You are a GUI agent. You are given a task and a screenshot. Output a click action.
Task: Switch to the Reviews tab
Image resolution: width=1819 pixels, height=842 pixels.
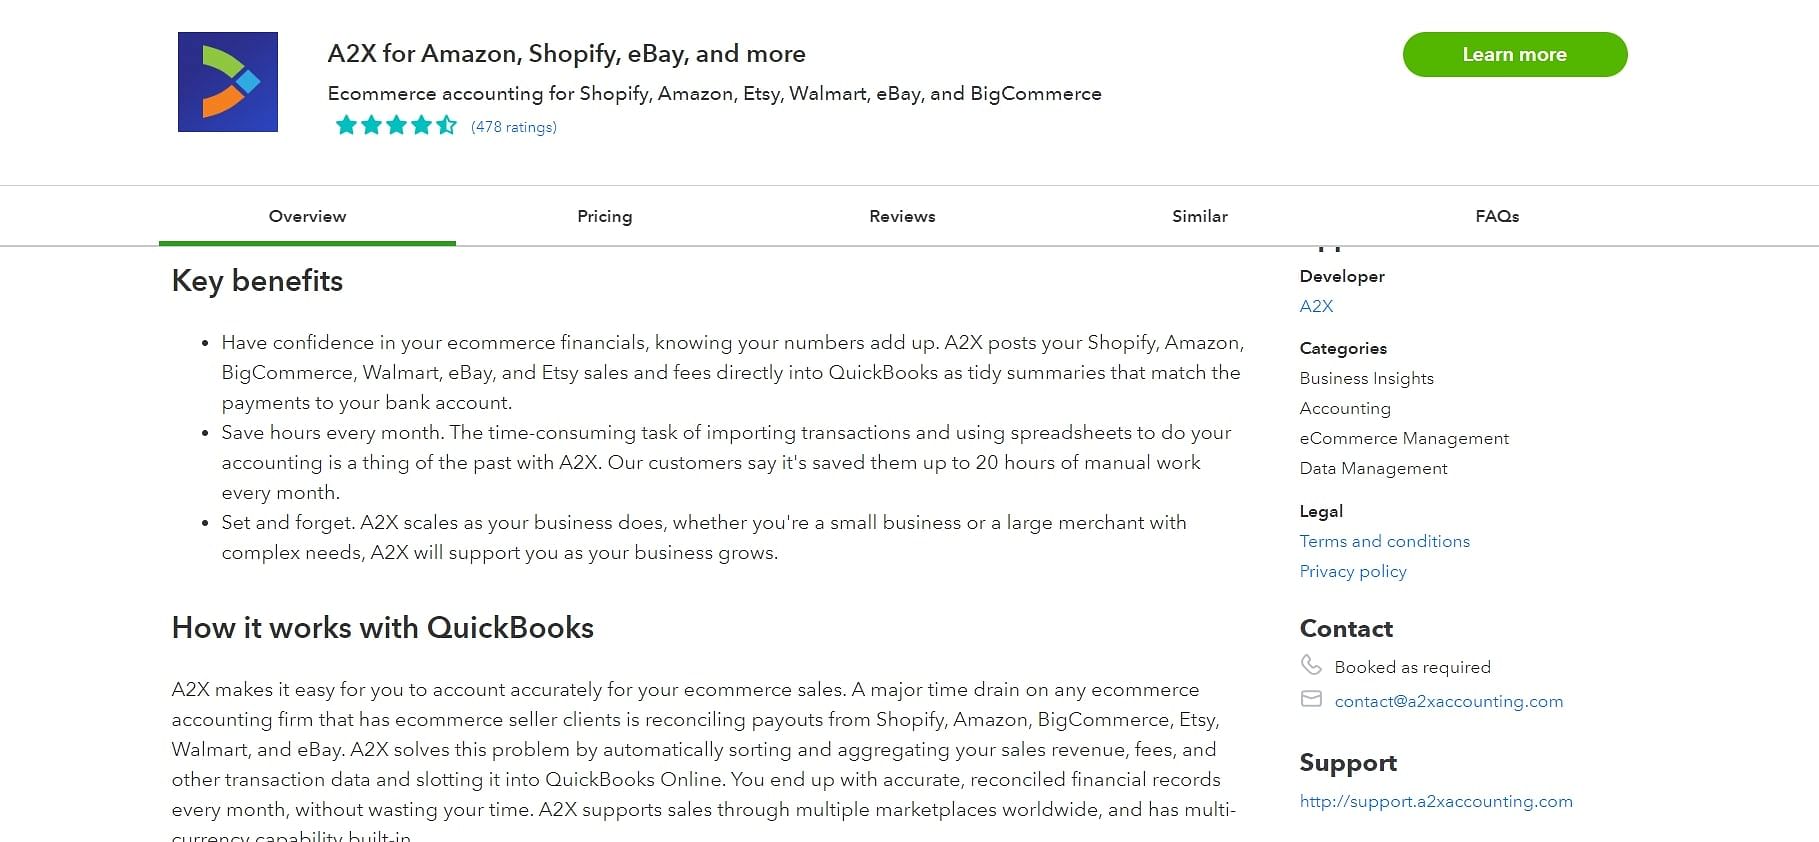point(902,216)
